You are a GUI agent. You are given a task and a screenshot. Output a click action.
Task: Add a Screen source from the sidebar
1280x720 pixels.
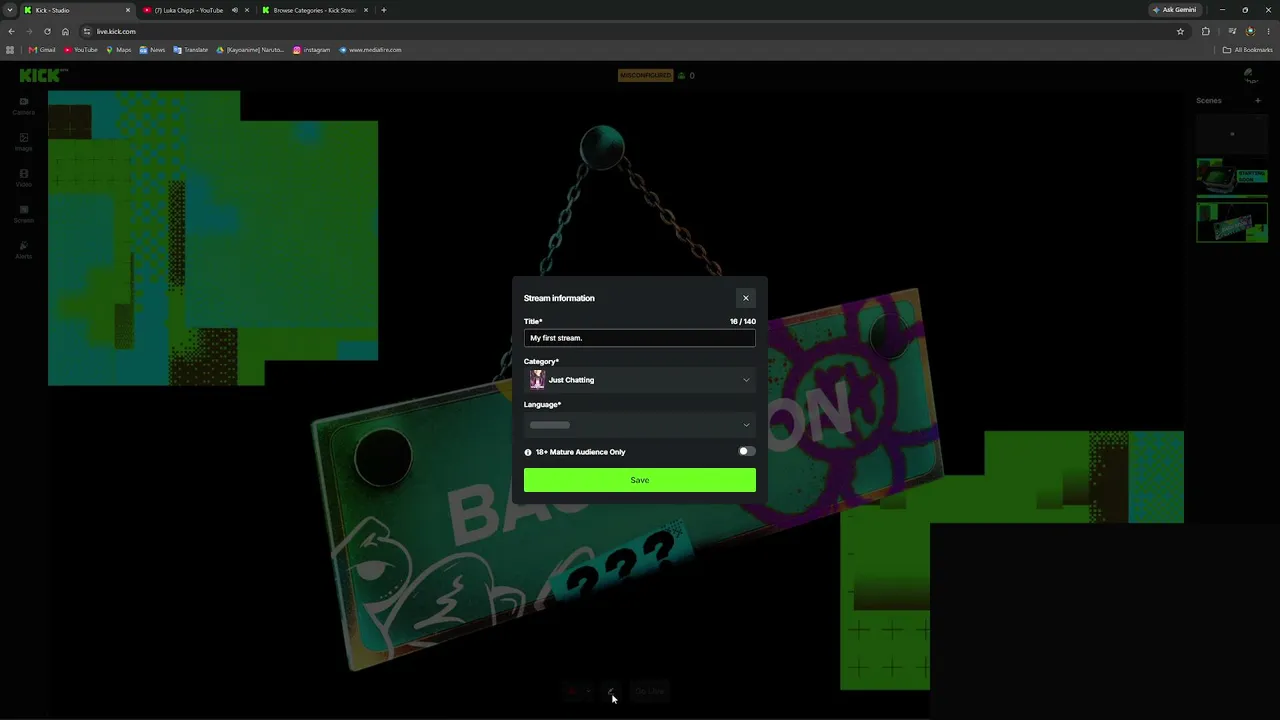tap(24, 214)
